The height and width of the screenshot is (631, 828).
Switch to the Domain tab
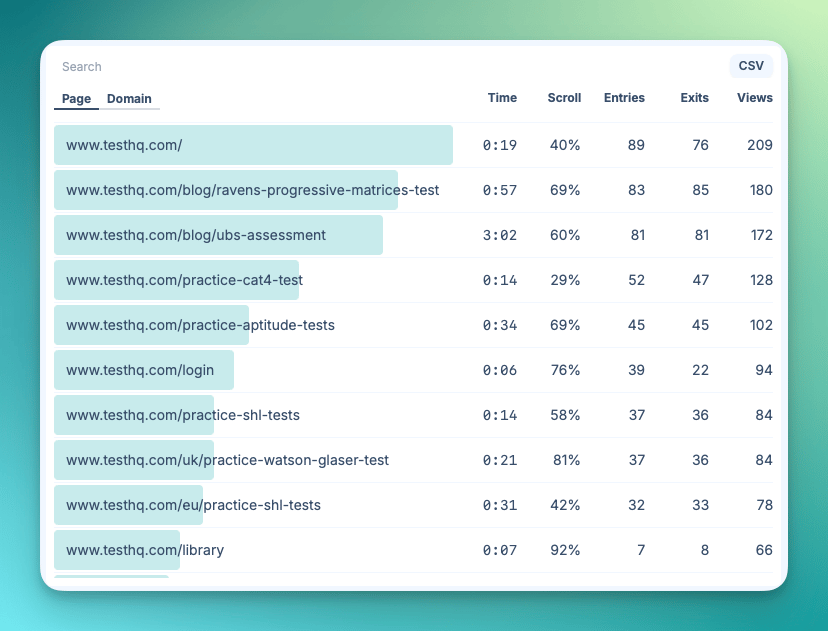click(x=130, y=99)
